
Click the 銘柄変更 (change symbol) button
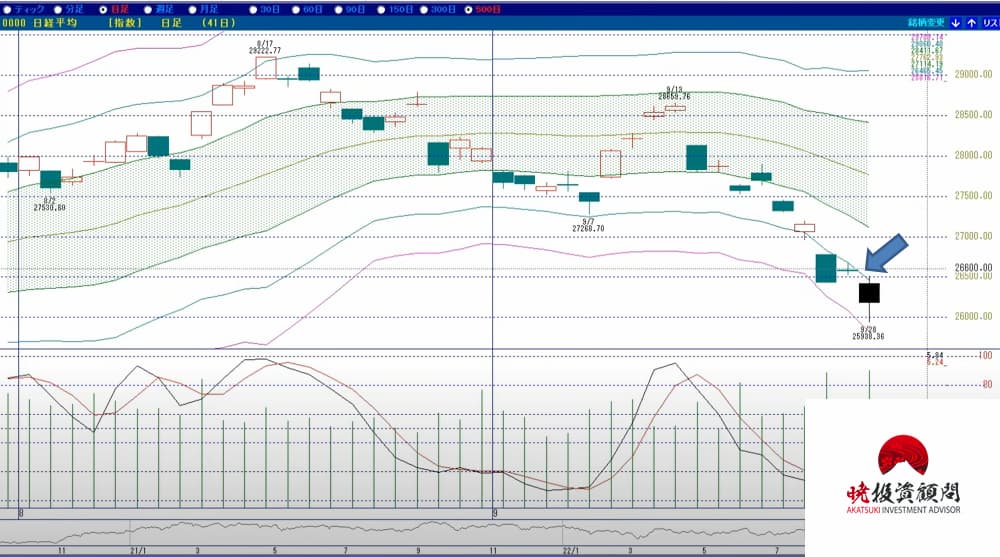925,22
